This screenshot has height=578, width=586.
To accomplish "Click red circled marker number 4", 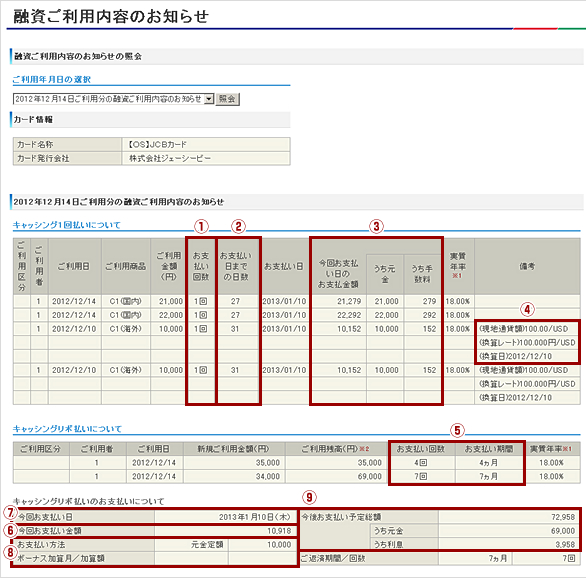I will click(527, 309).
